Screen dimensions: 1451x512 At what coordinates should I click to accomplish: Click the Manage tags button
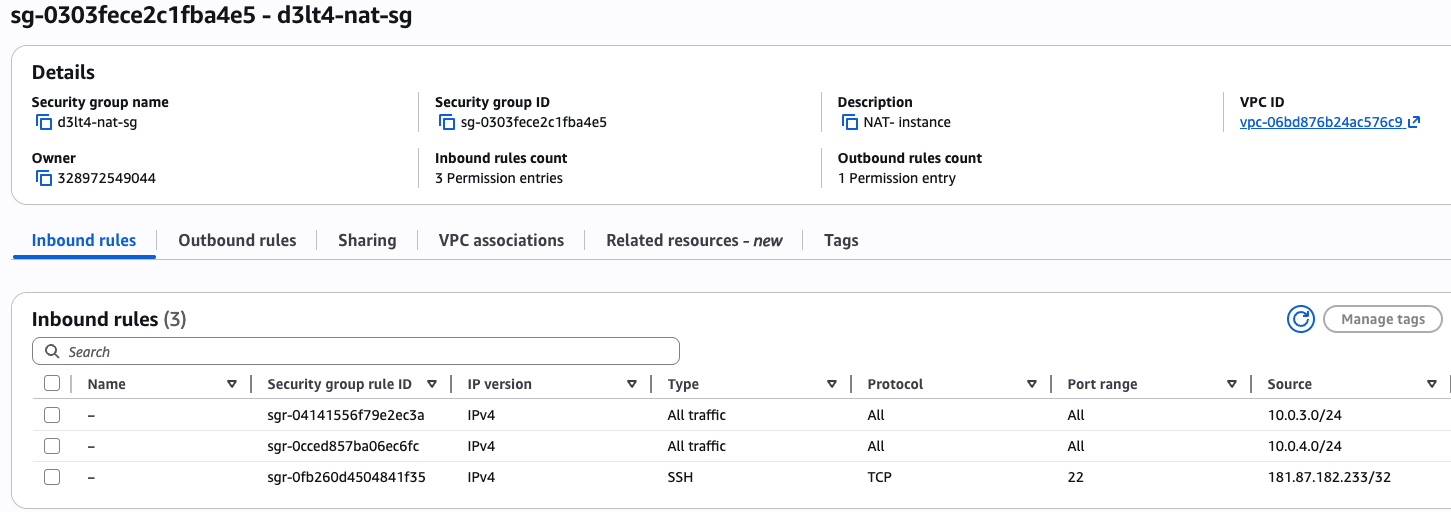point(1382,319)
